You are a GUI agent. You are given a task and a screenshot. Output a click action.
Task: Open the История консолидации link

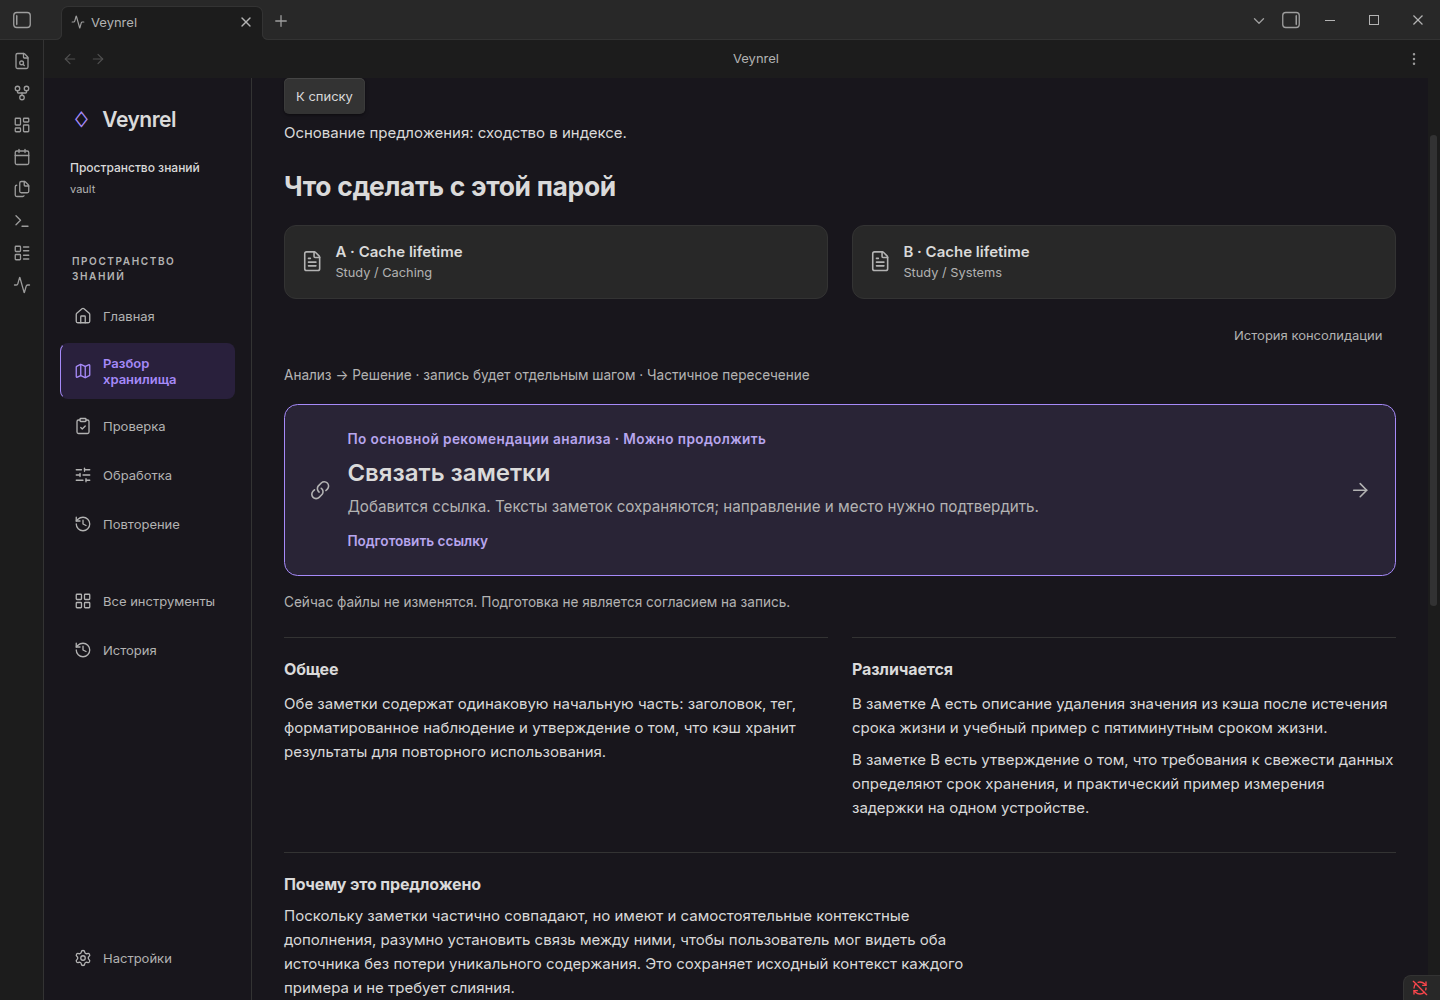click(x=1308, y=336)
